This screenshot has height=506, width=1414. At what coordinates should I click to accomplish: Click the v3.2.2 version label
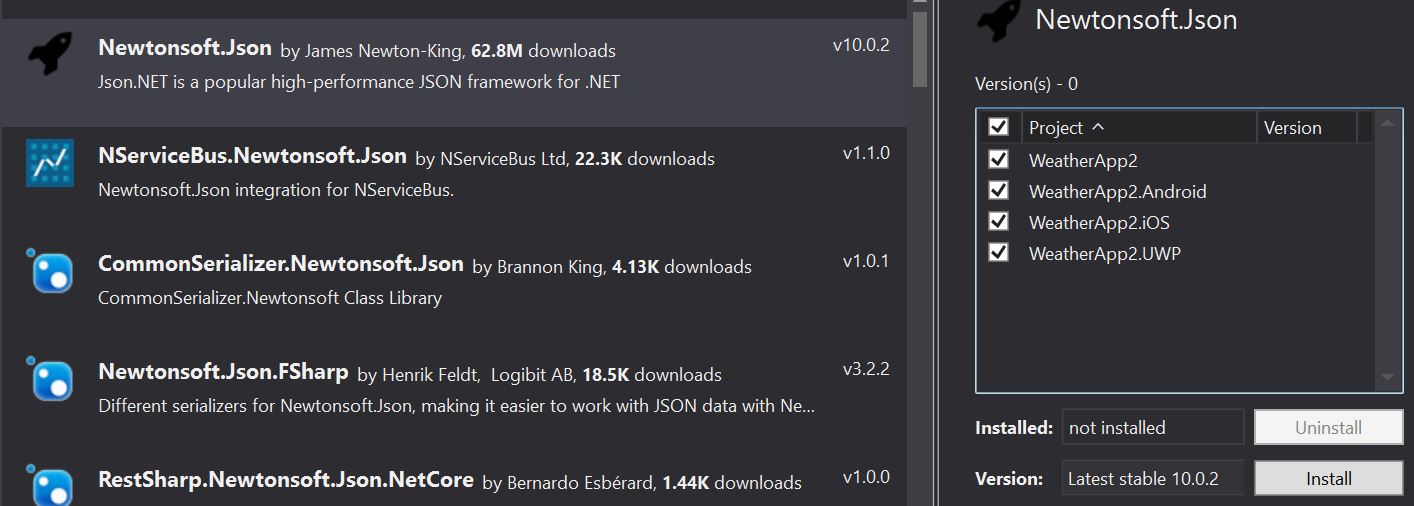pos(865,369)
